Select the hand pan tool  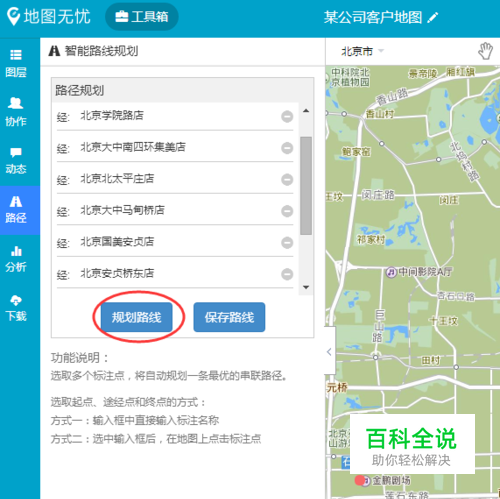[x=485, y=51]
